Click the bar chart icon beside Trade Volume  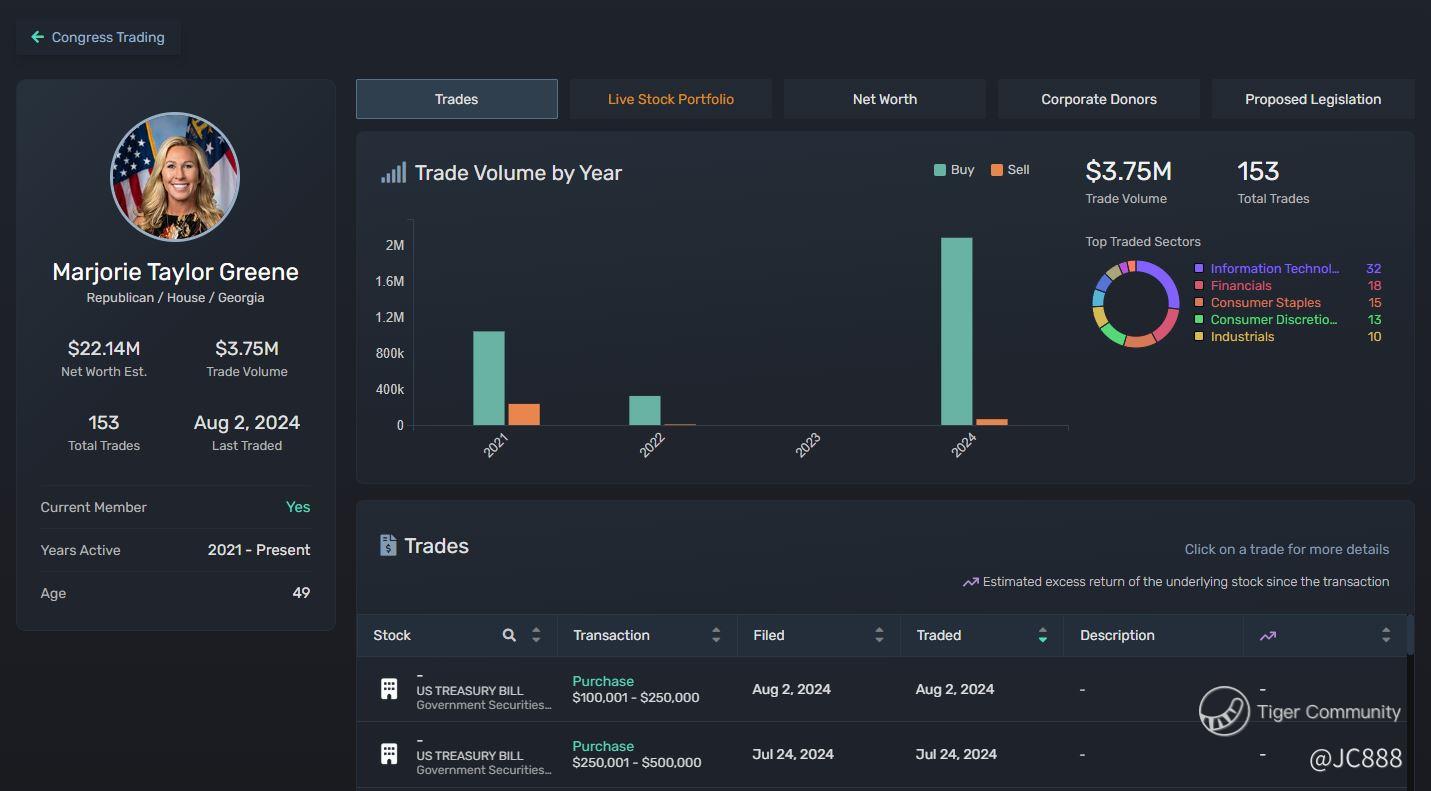click(x=393, y=173)
